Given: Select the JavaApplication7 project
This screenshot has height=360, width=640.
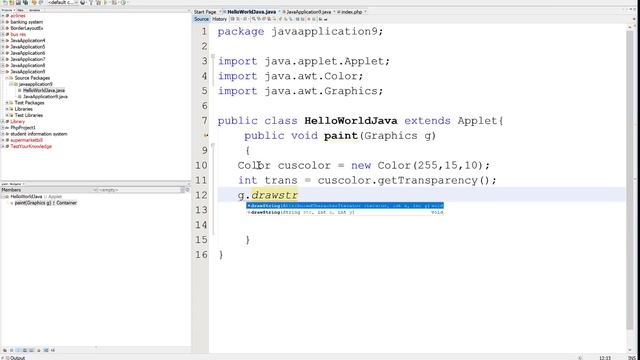Looking at the screenshot, I should coord(28,59).
